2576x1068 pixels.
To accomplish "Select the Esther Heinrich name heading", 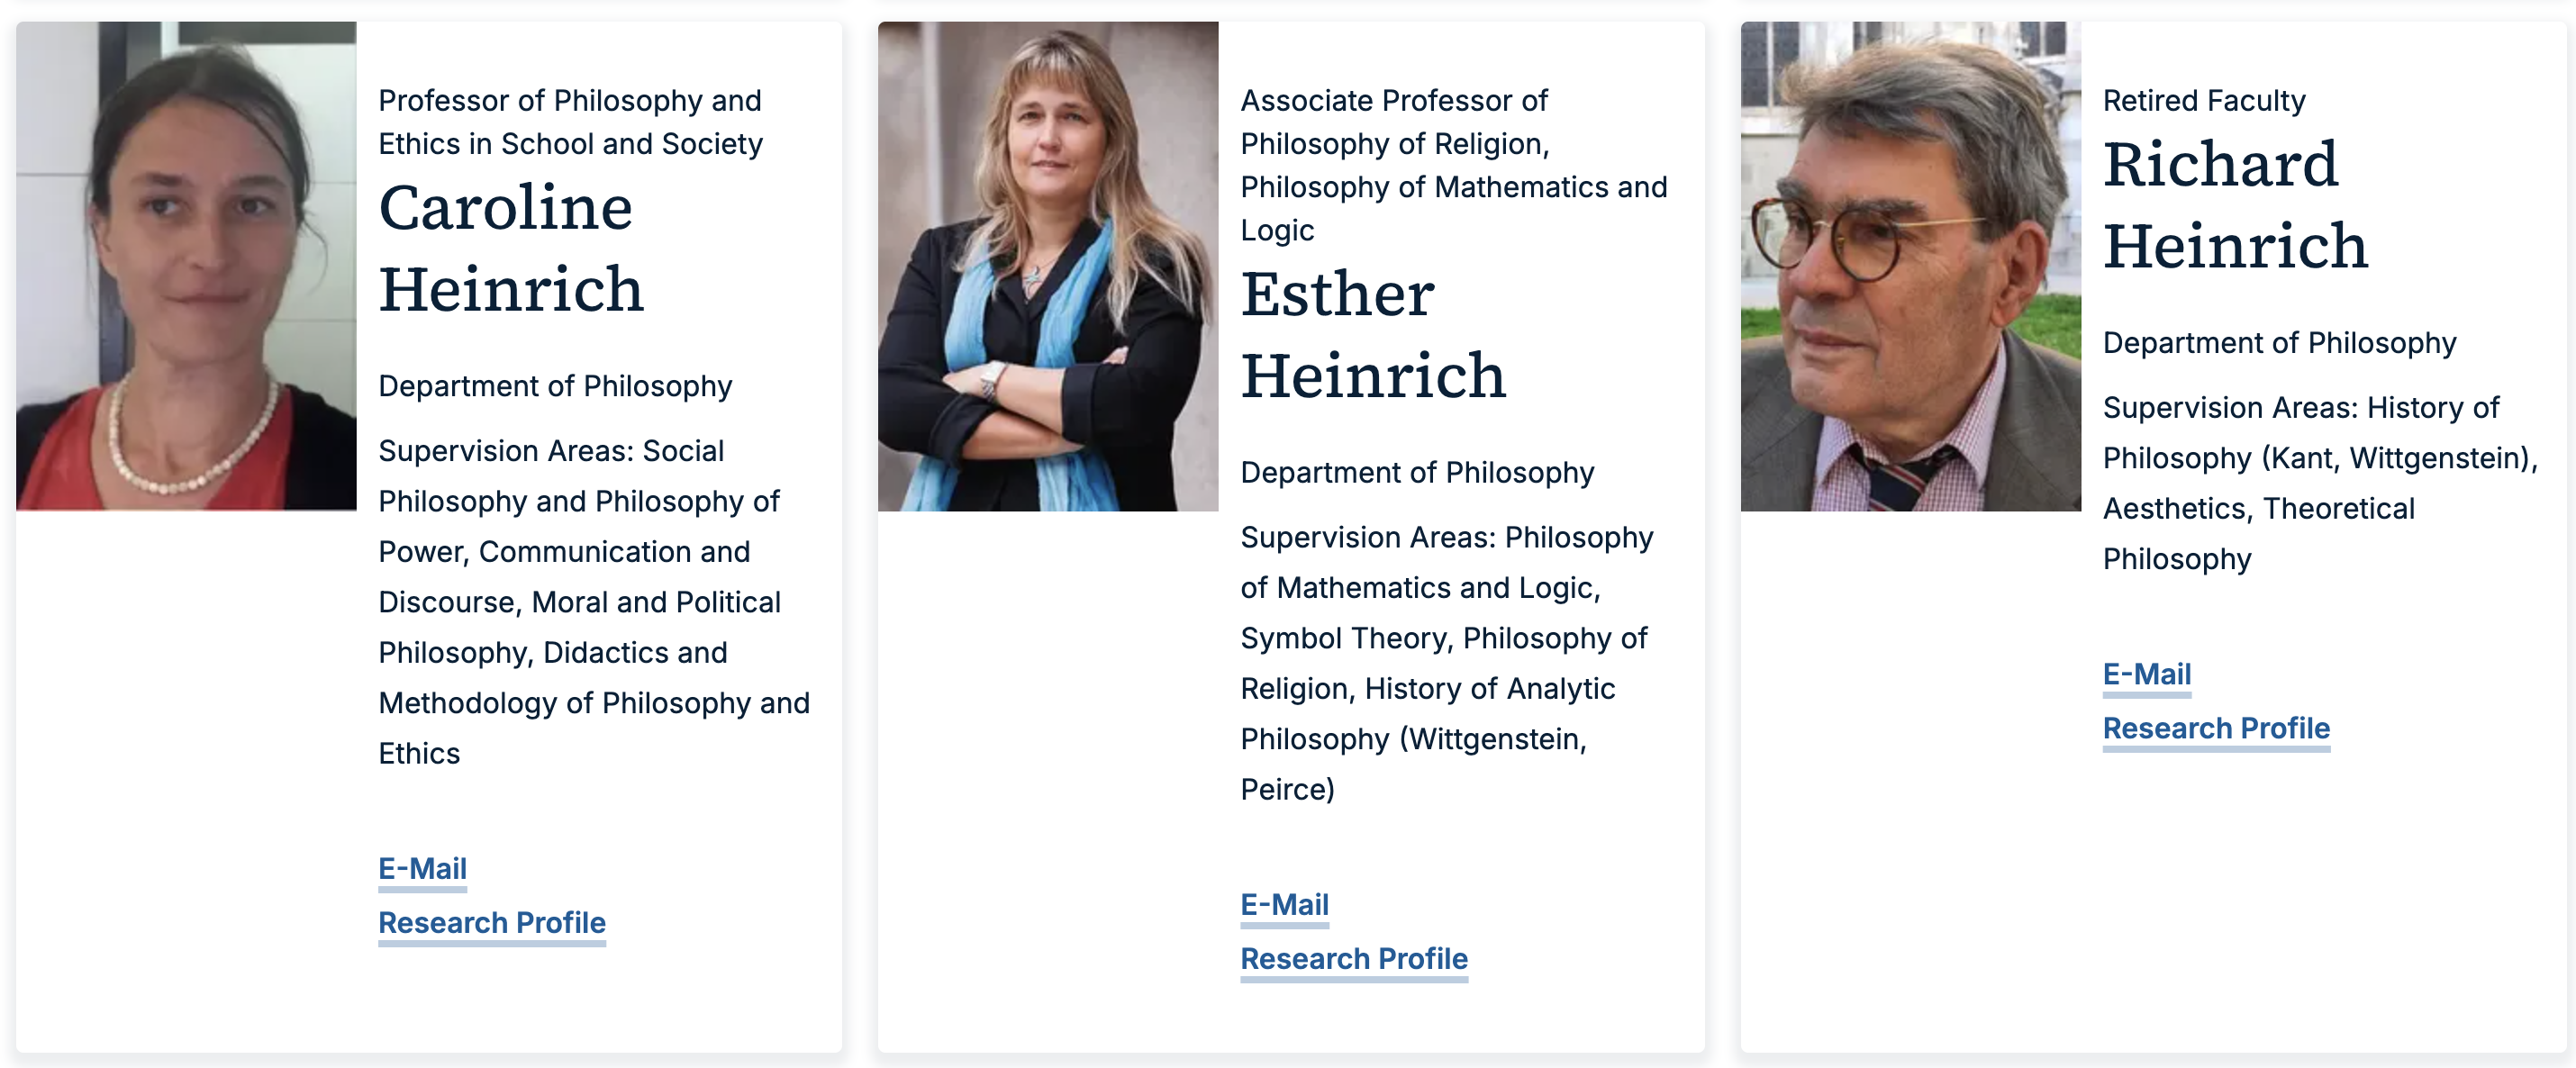I will pos(1372,334).
